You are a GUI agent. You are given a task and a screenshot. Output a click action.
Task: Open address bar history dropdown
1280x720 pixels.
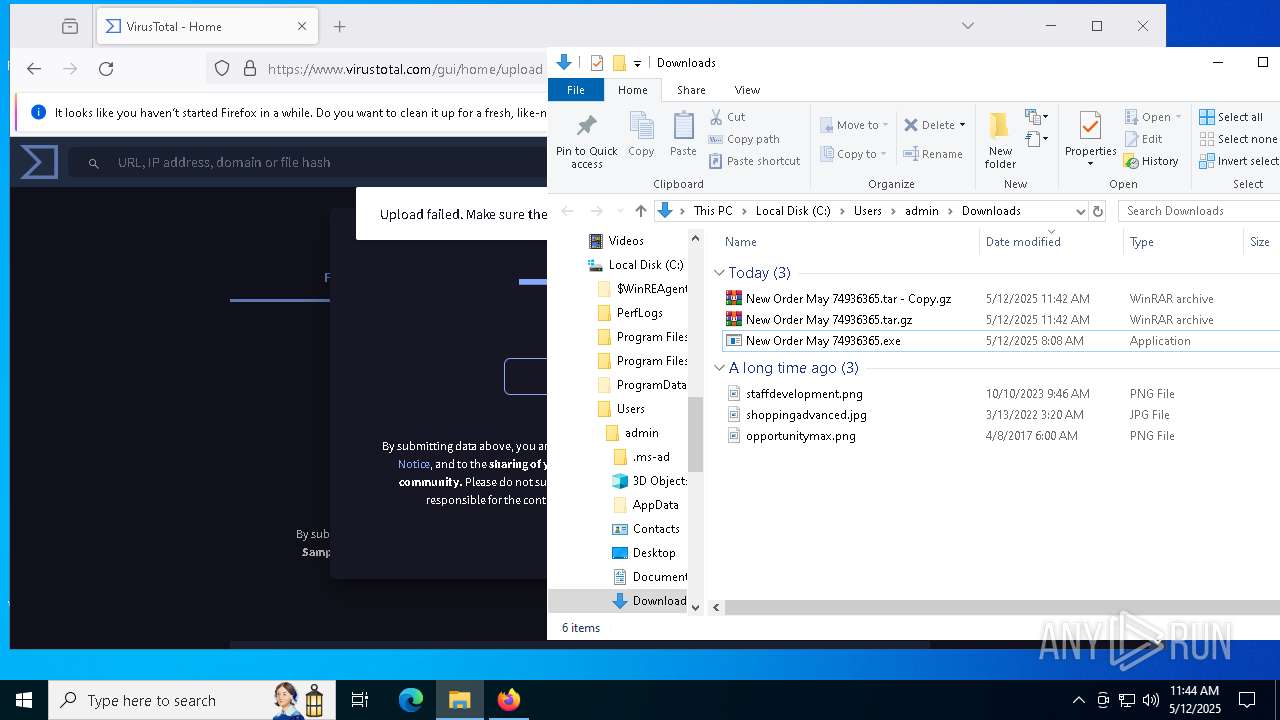[x=1080, y=211]
